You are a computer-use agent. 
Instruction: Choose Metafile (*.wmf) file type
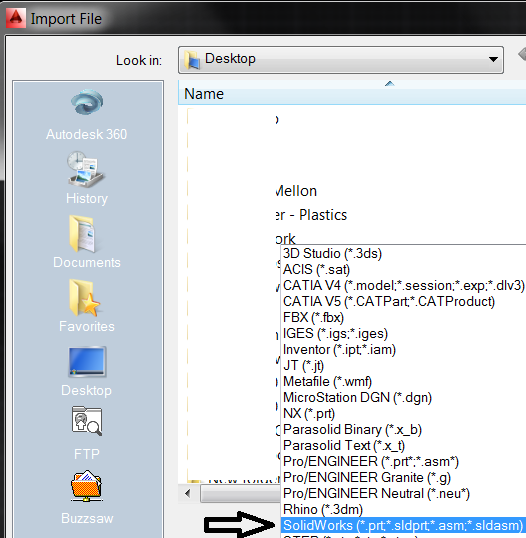(404, 382)
